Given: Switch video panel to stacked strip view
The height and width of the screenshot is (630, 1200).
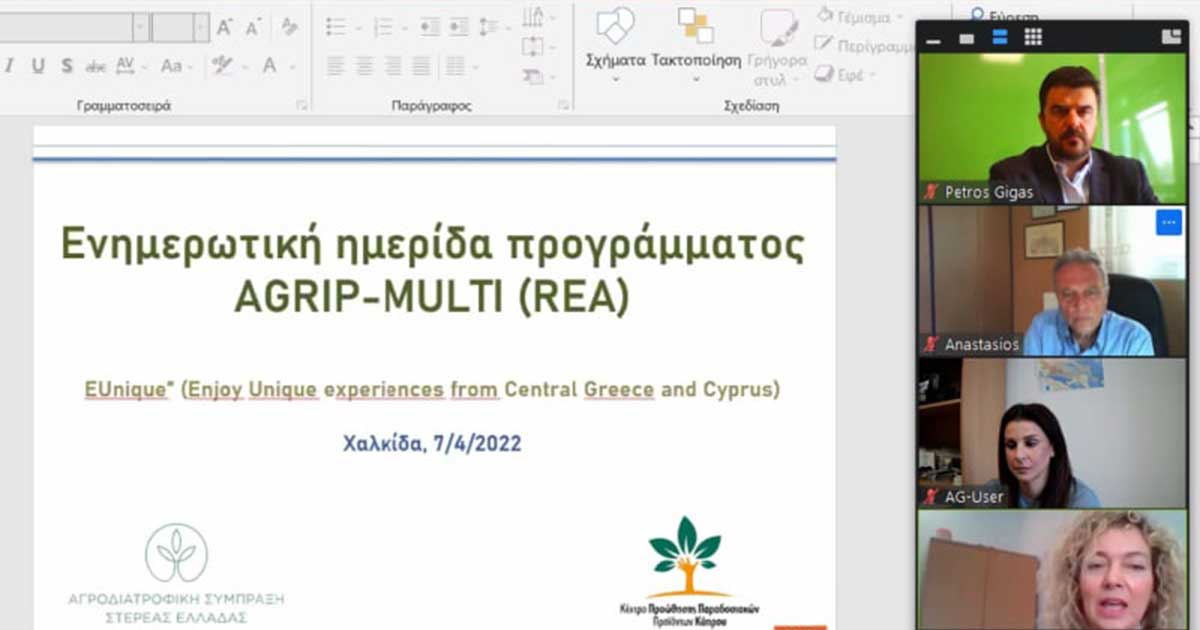Looking at the screenshot, I should click(x=999, y=38).
